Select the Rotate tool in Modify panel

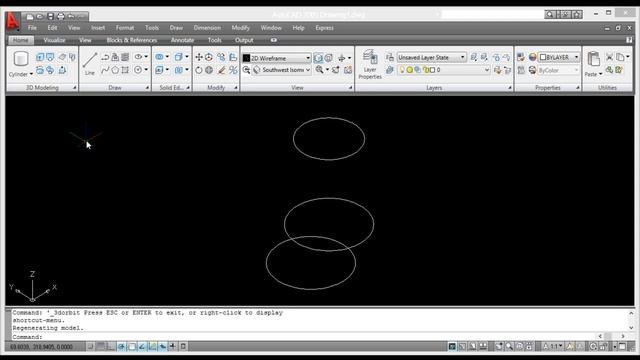coord(199,70)
